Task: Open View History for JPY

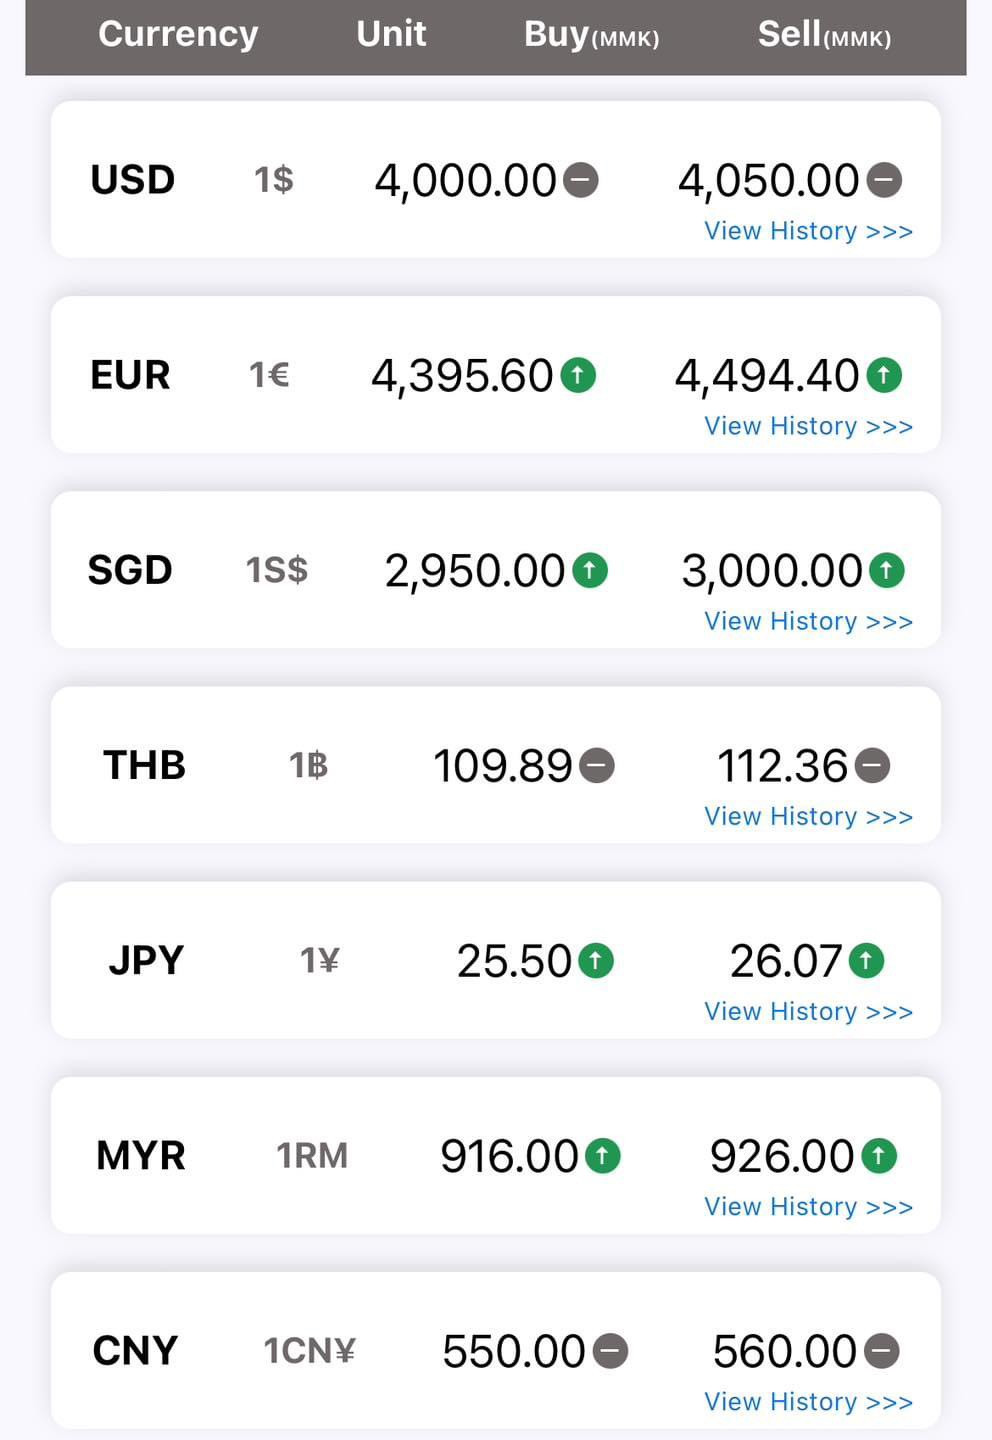Action: (x=808, y=1011)
